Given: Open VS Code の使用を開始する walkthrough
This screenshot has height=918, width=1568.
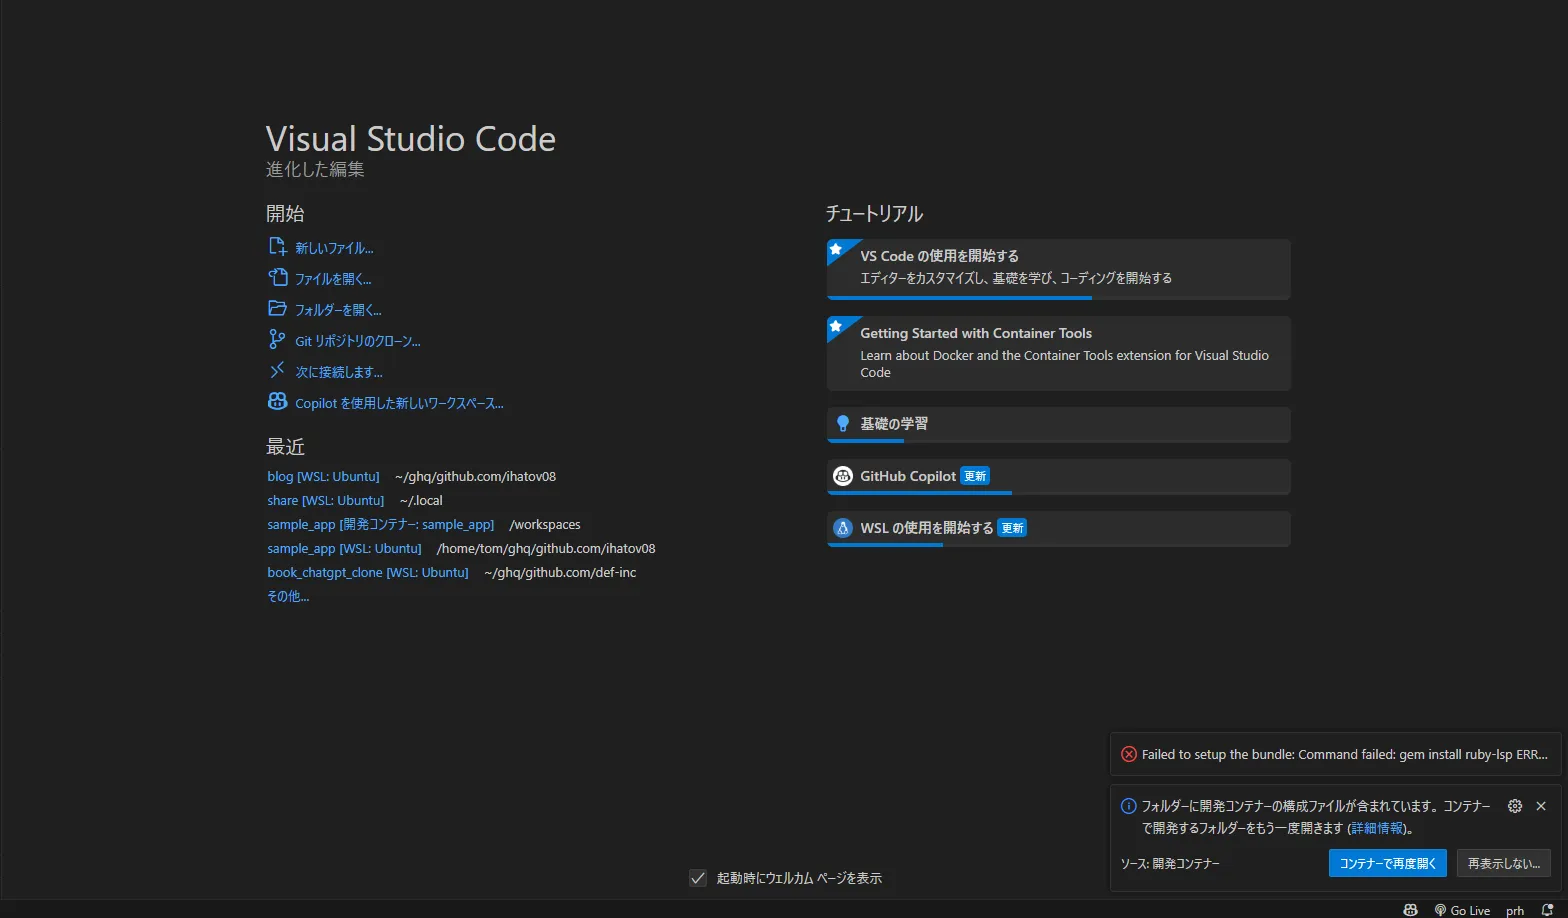Looking at the screenshot, I should click(x=1058, y=268).
